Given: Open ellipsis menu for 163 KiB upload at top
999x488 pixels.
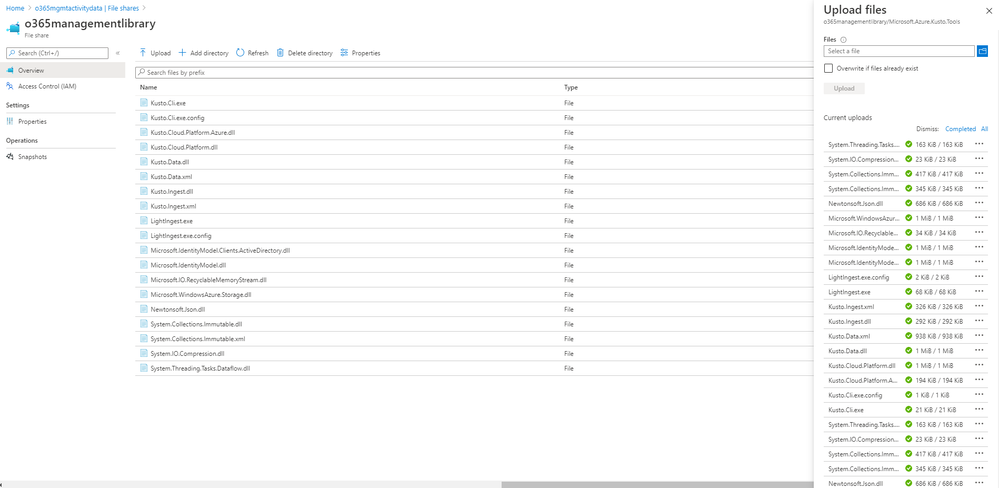Looking at the screenshot, I should point(979,144).
